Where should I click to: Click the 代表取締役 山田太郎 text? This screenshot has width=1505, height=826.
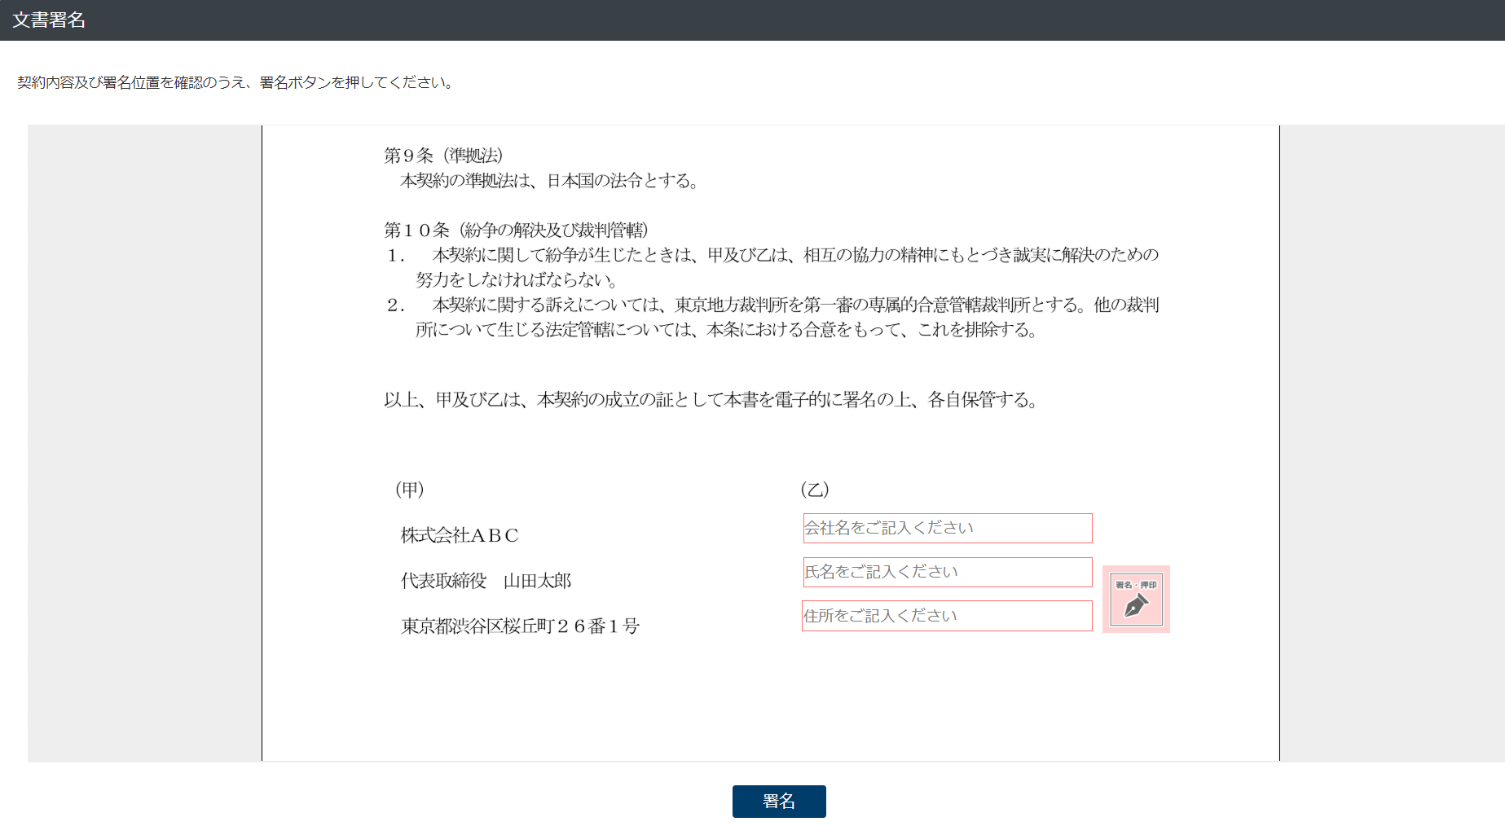click(486, 581)
